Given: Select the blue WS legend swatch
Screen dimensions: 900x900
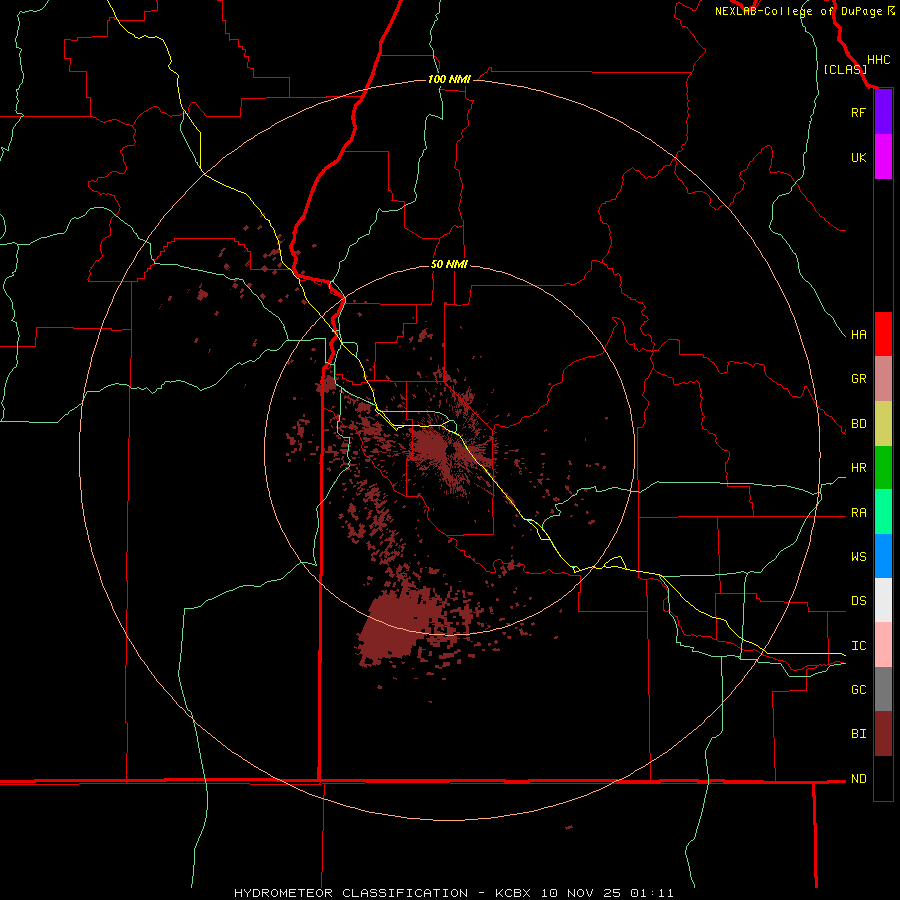Looking at the screenshot, I should click(883, 556).
